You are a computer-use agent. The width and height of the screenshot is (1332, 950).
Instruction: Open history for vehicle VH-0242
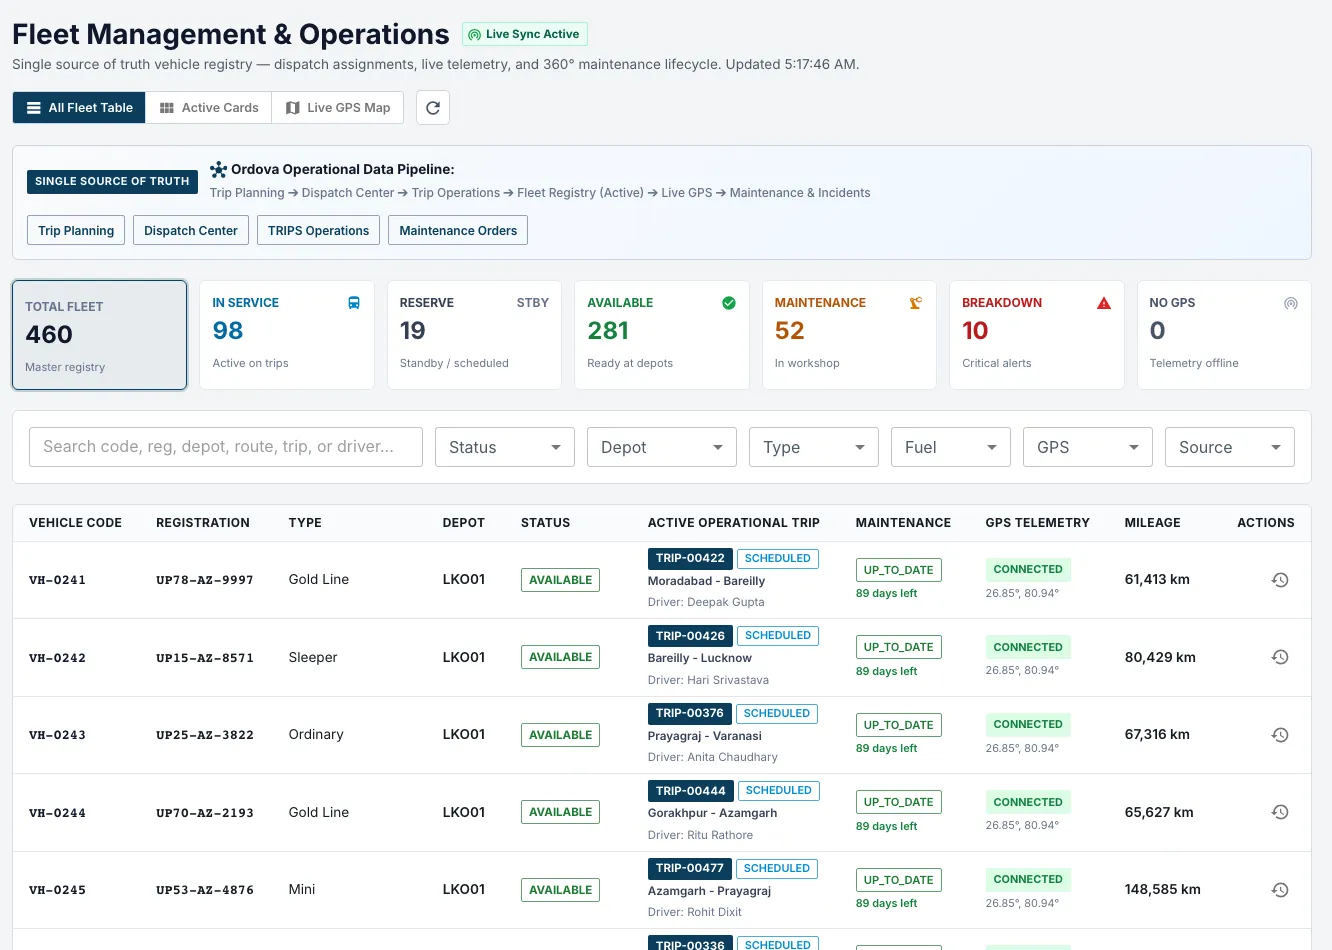tap(1280, 657)
